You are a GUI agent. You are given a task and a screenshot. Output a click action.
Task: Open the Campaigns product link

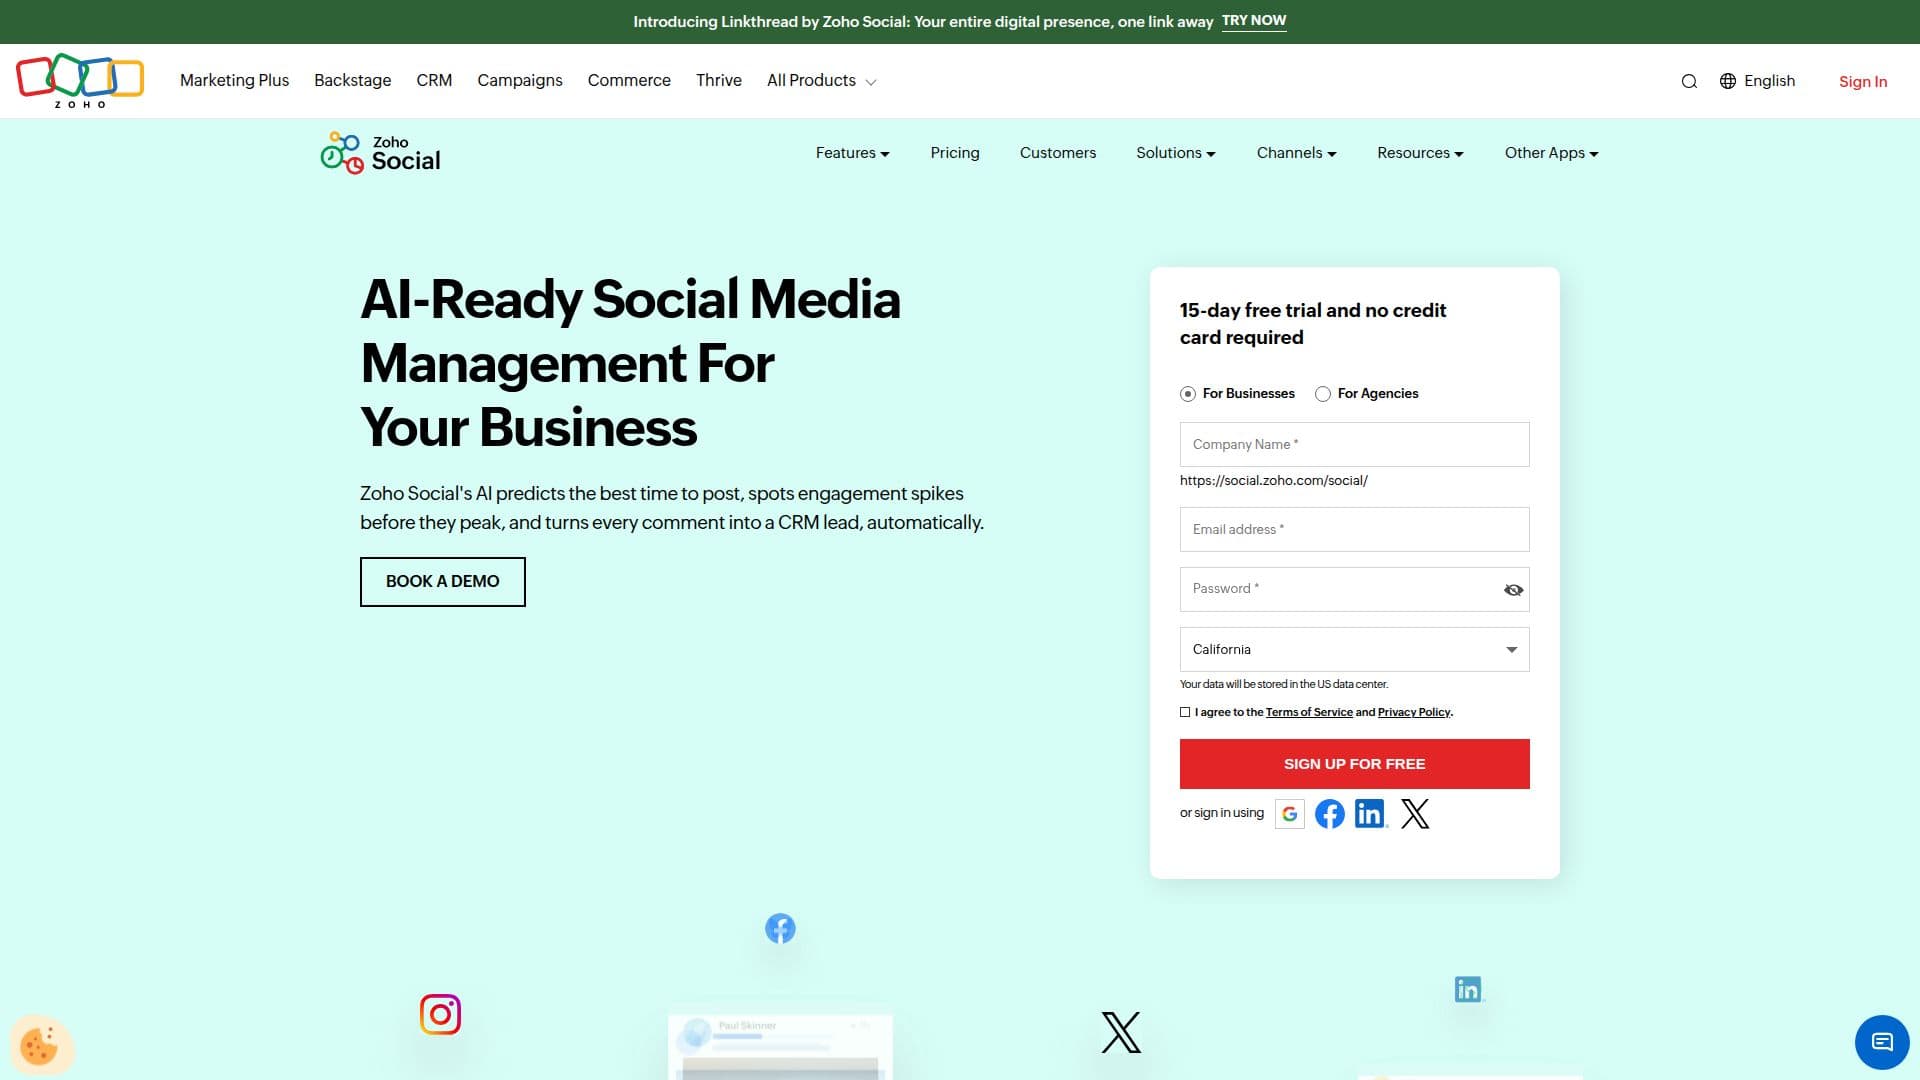pos(519,81)
